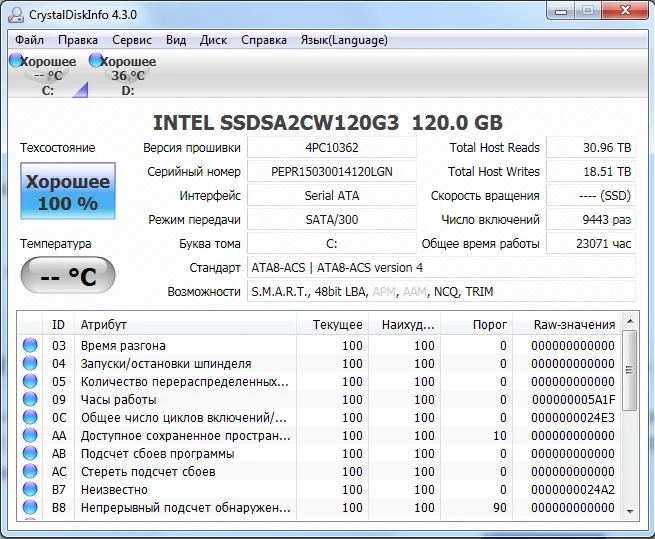Select drive D: status orb at 36 °C
655x539 pixels.
point(96,61)
